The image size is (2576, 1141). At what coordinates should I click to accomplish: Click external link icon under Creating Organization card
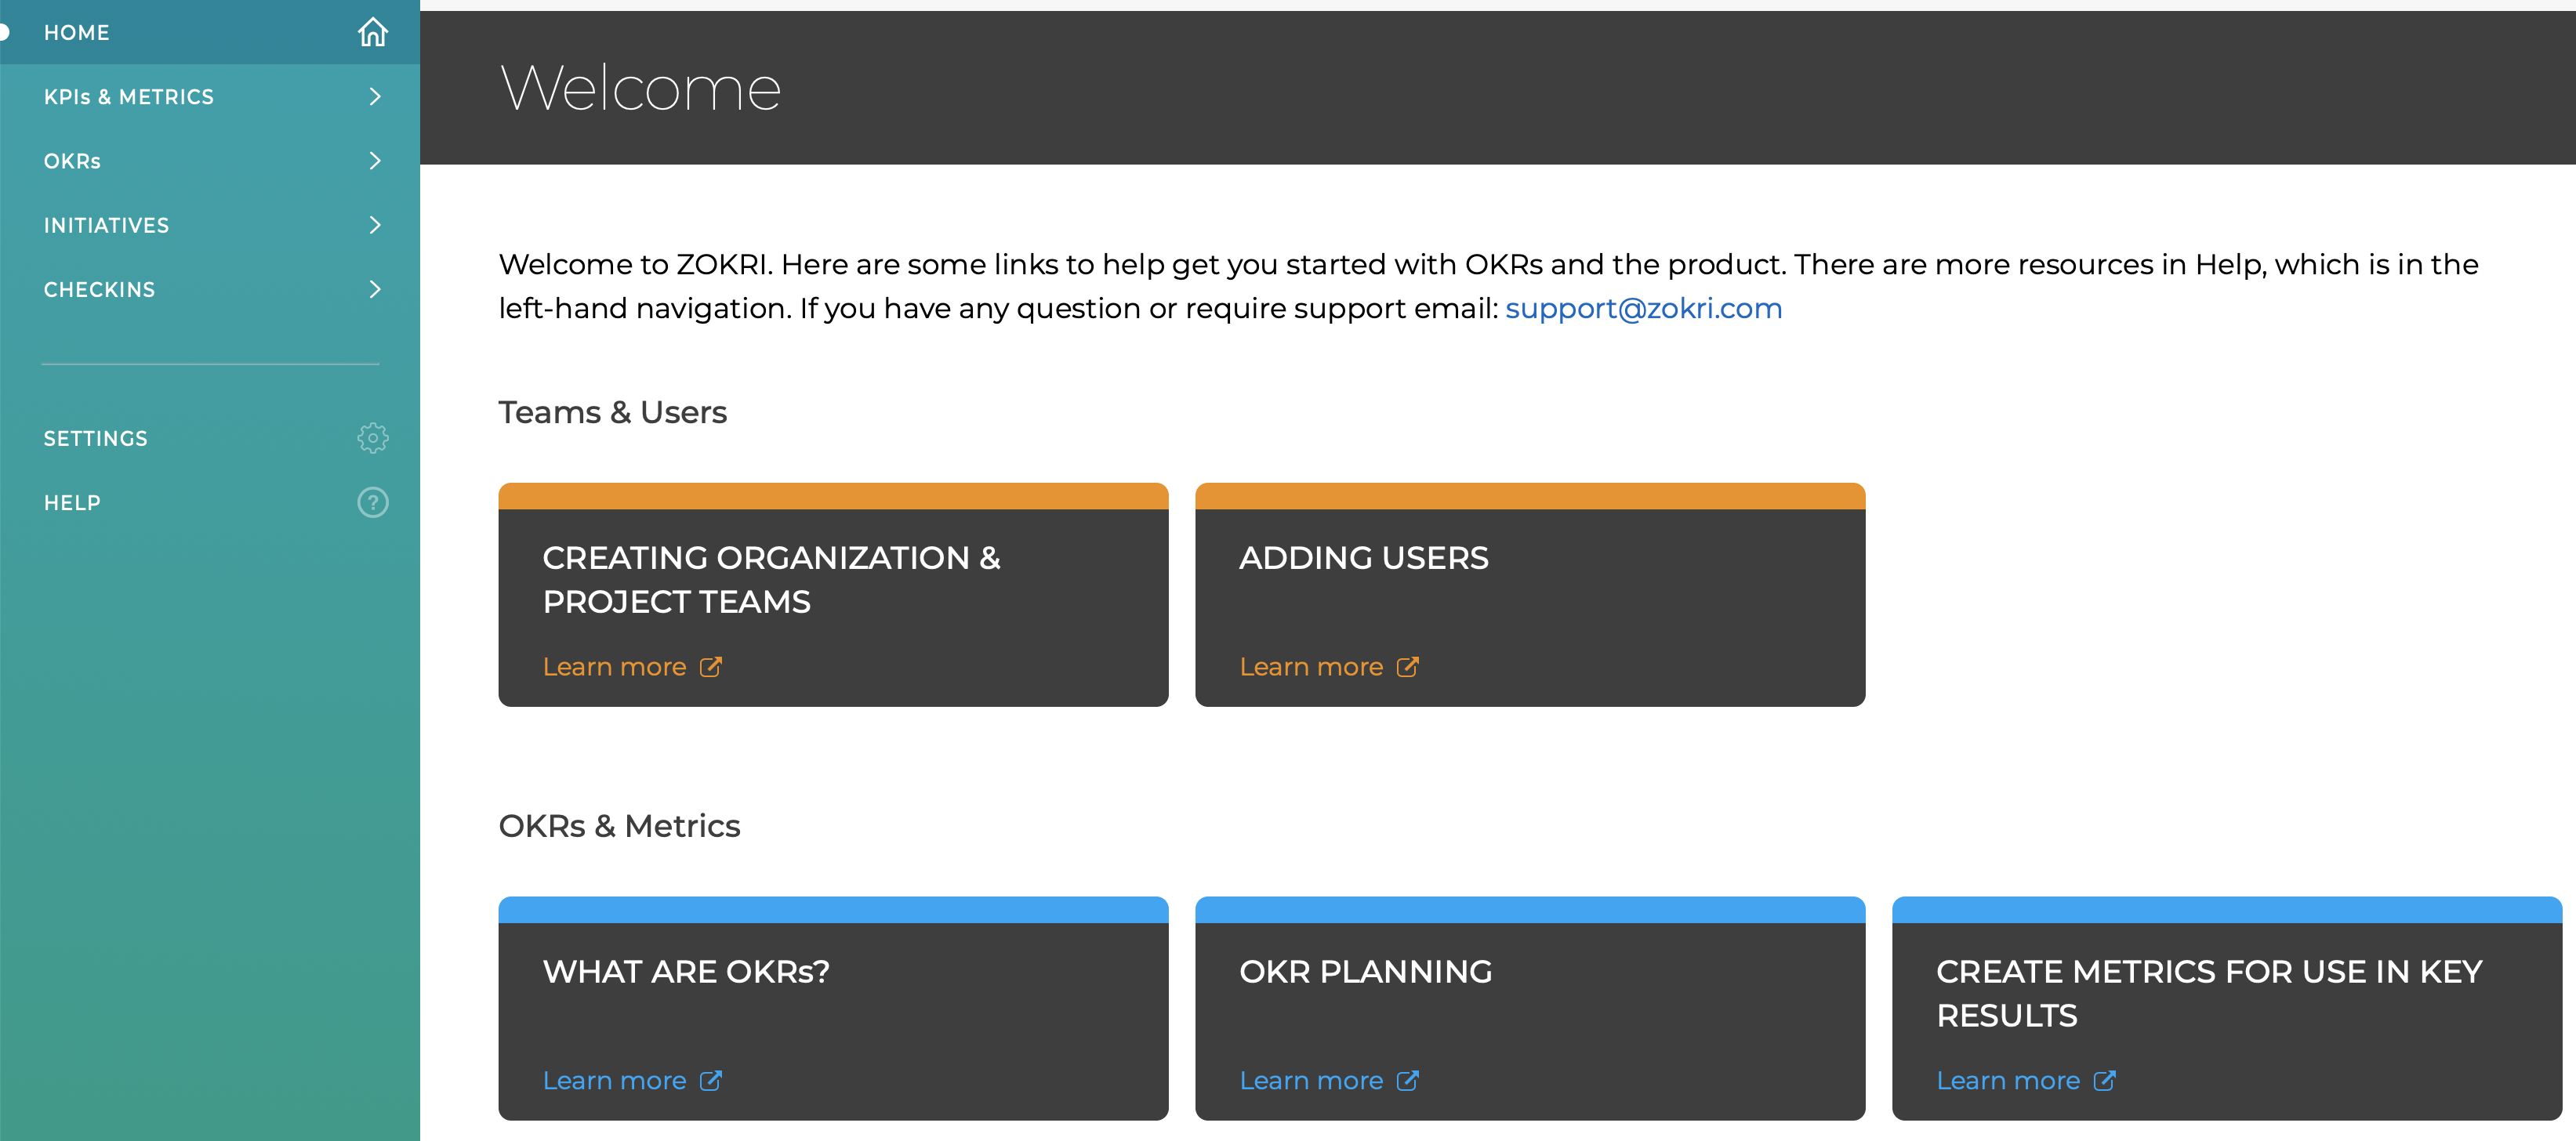[x=711, y=667]
